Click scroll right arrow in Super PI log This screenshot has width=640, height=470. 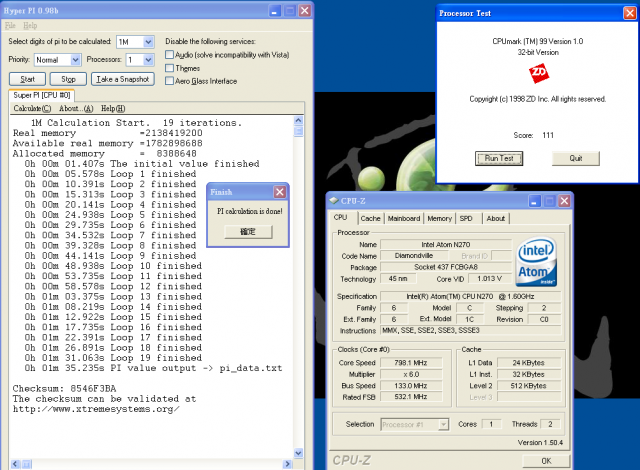tap(287, 464)
